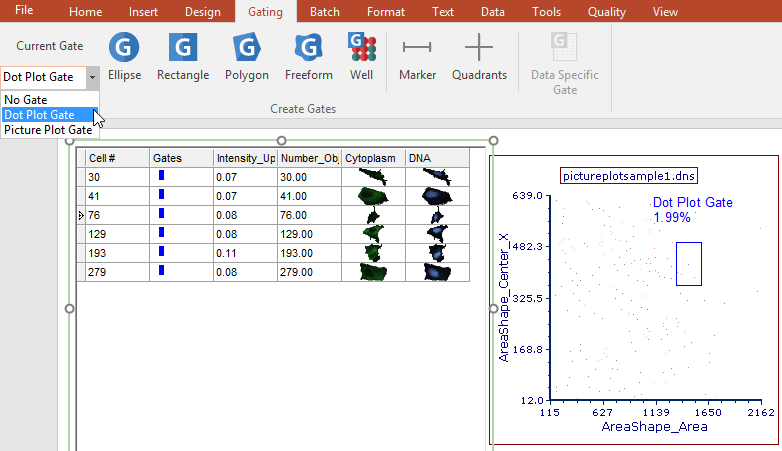The image size is (782, 451).
Task: Click the Intensity_Up column header
Action: (x=245, y=158)
